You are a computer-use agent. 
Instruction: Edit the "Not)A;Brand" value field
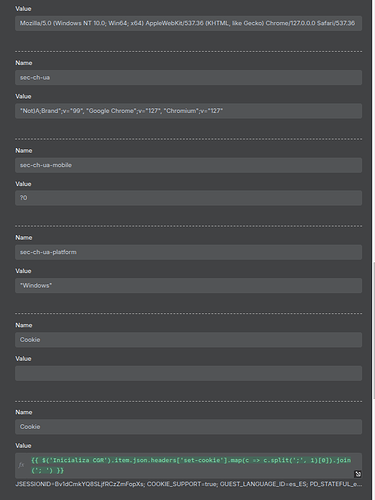(188, 111)
